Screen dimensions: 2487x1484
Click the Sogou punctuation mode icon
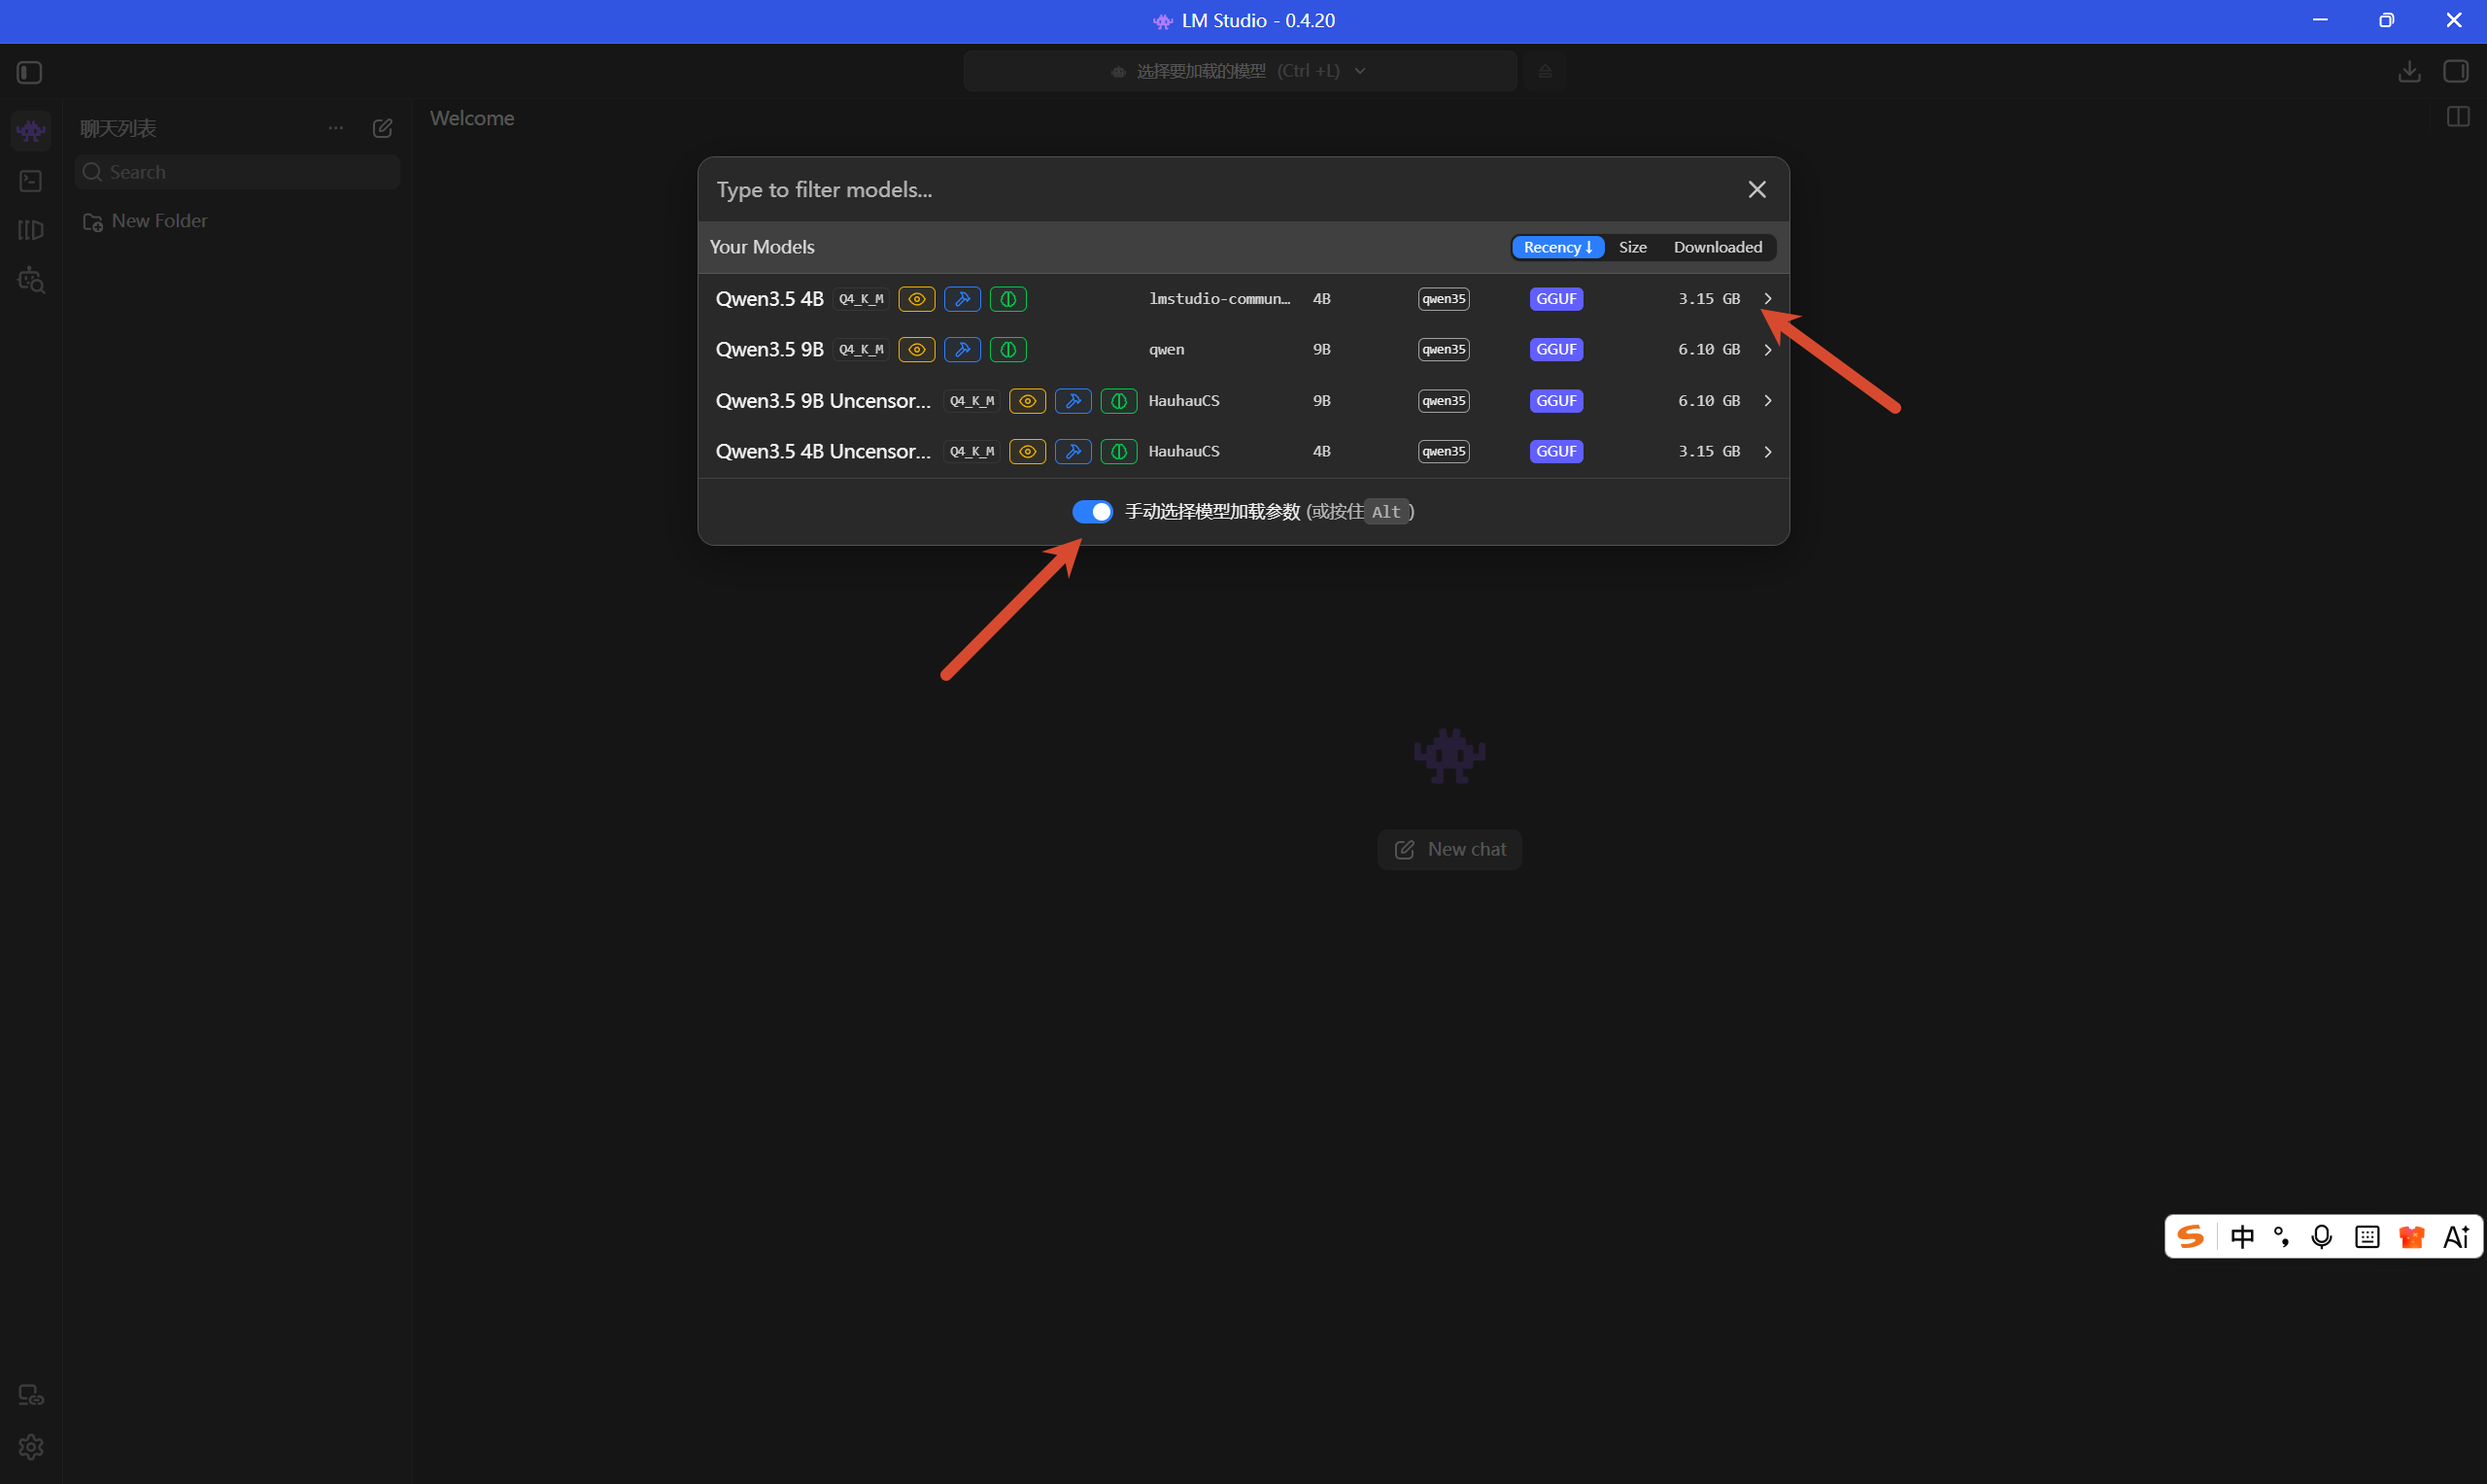coord(2280,1237)
